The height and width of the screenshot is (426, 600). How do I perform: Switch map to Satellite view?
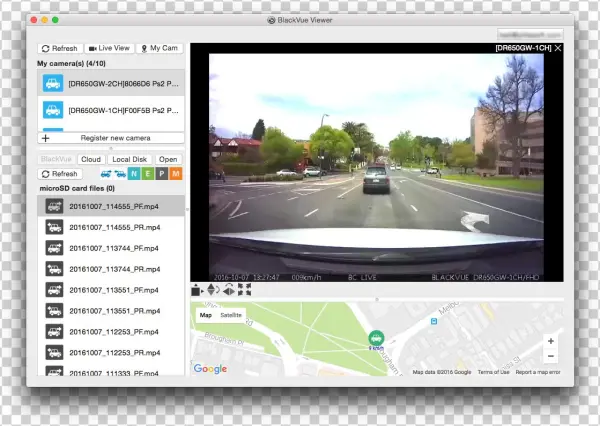[x=231, y=315]
